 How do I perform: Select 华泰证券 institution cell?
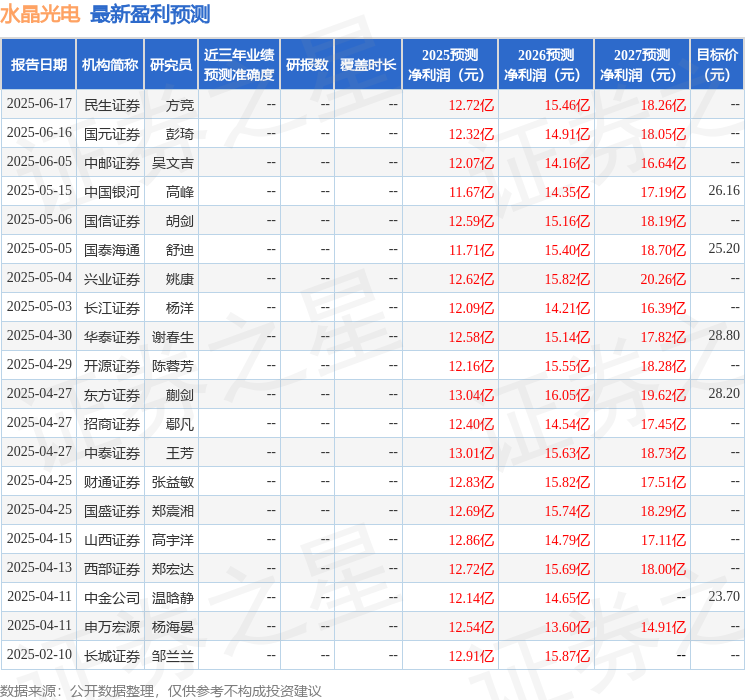point(112,337)
